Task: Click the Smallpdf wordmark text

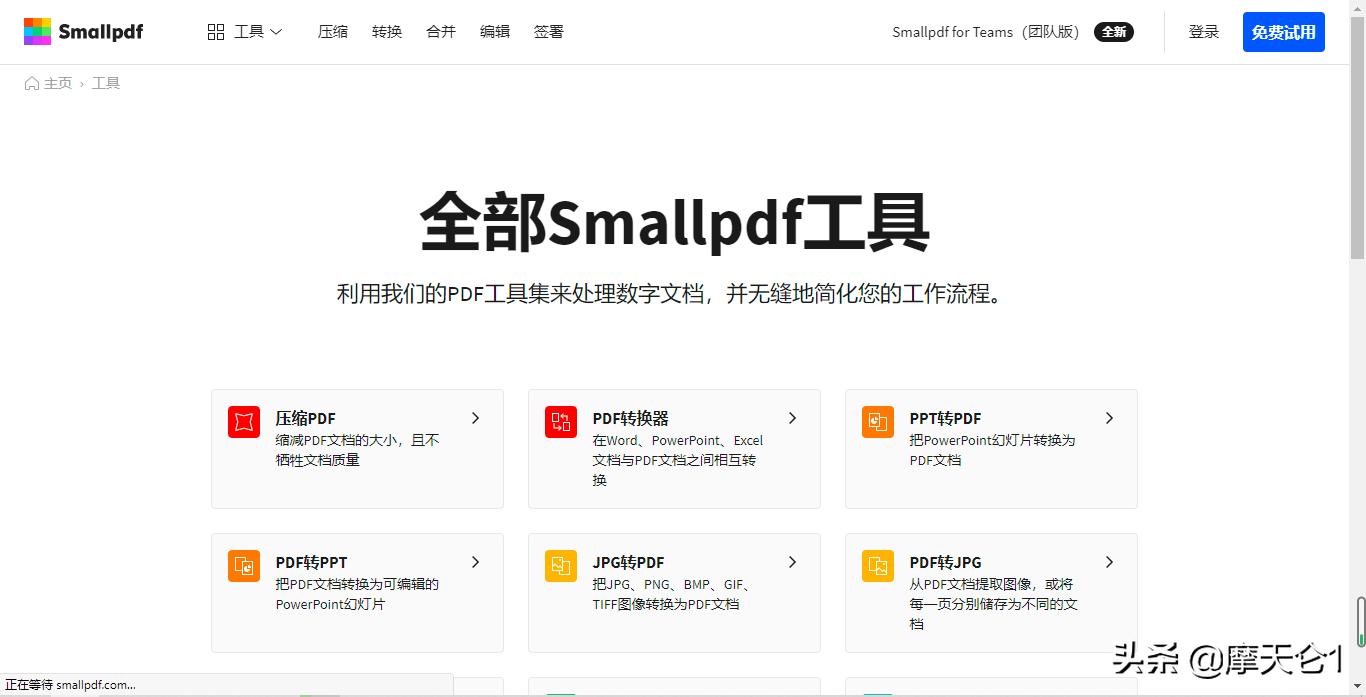Action: (101, 32)
